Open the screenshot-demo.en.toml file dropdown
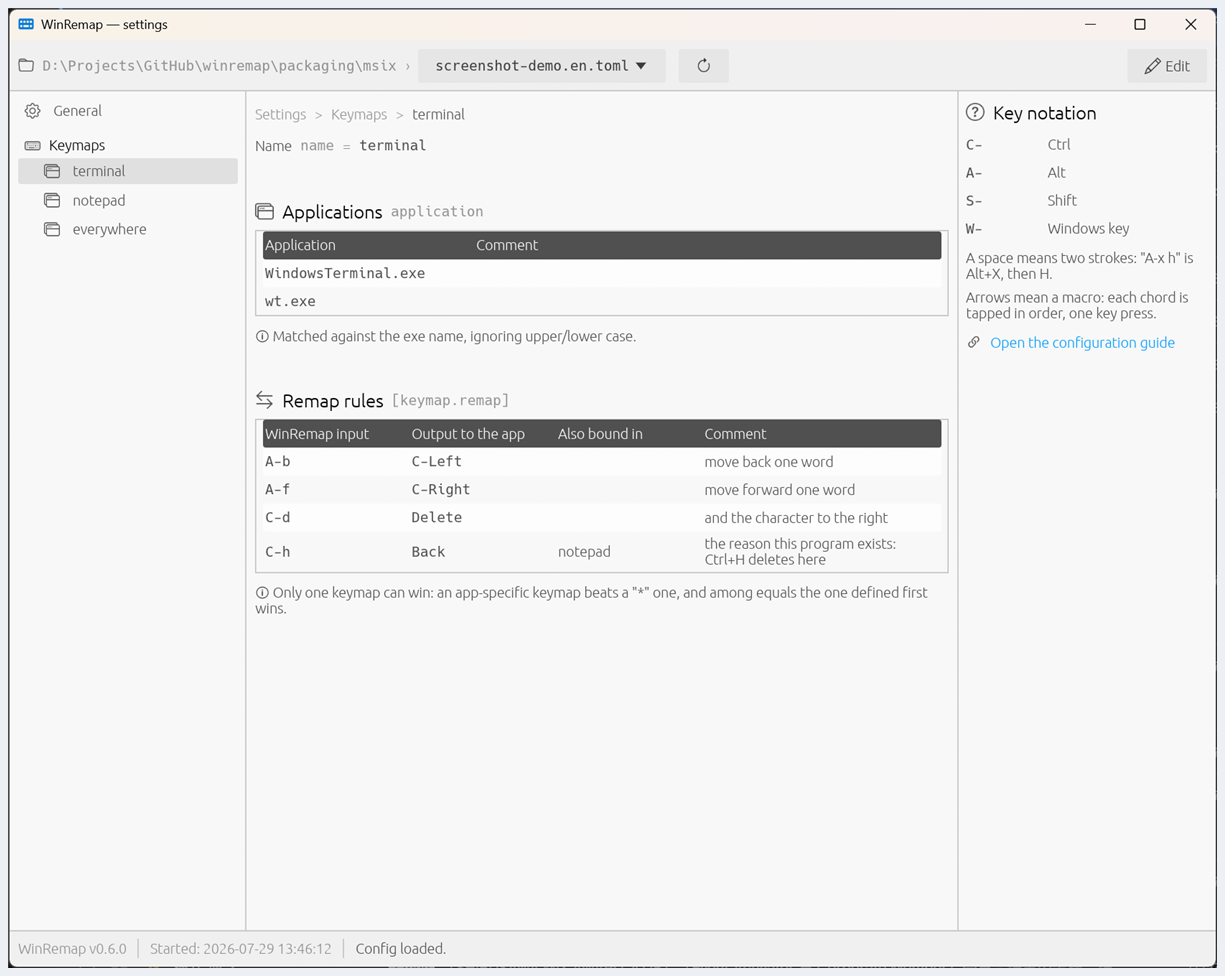 542,66
